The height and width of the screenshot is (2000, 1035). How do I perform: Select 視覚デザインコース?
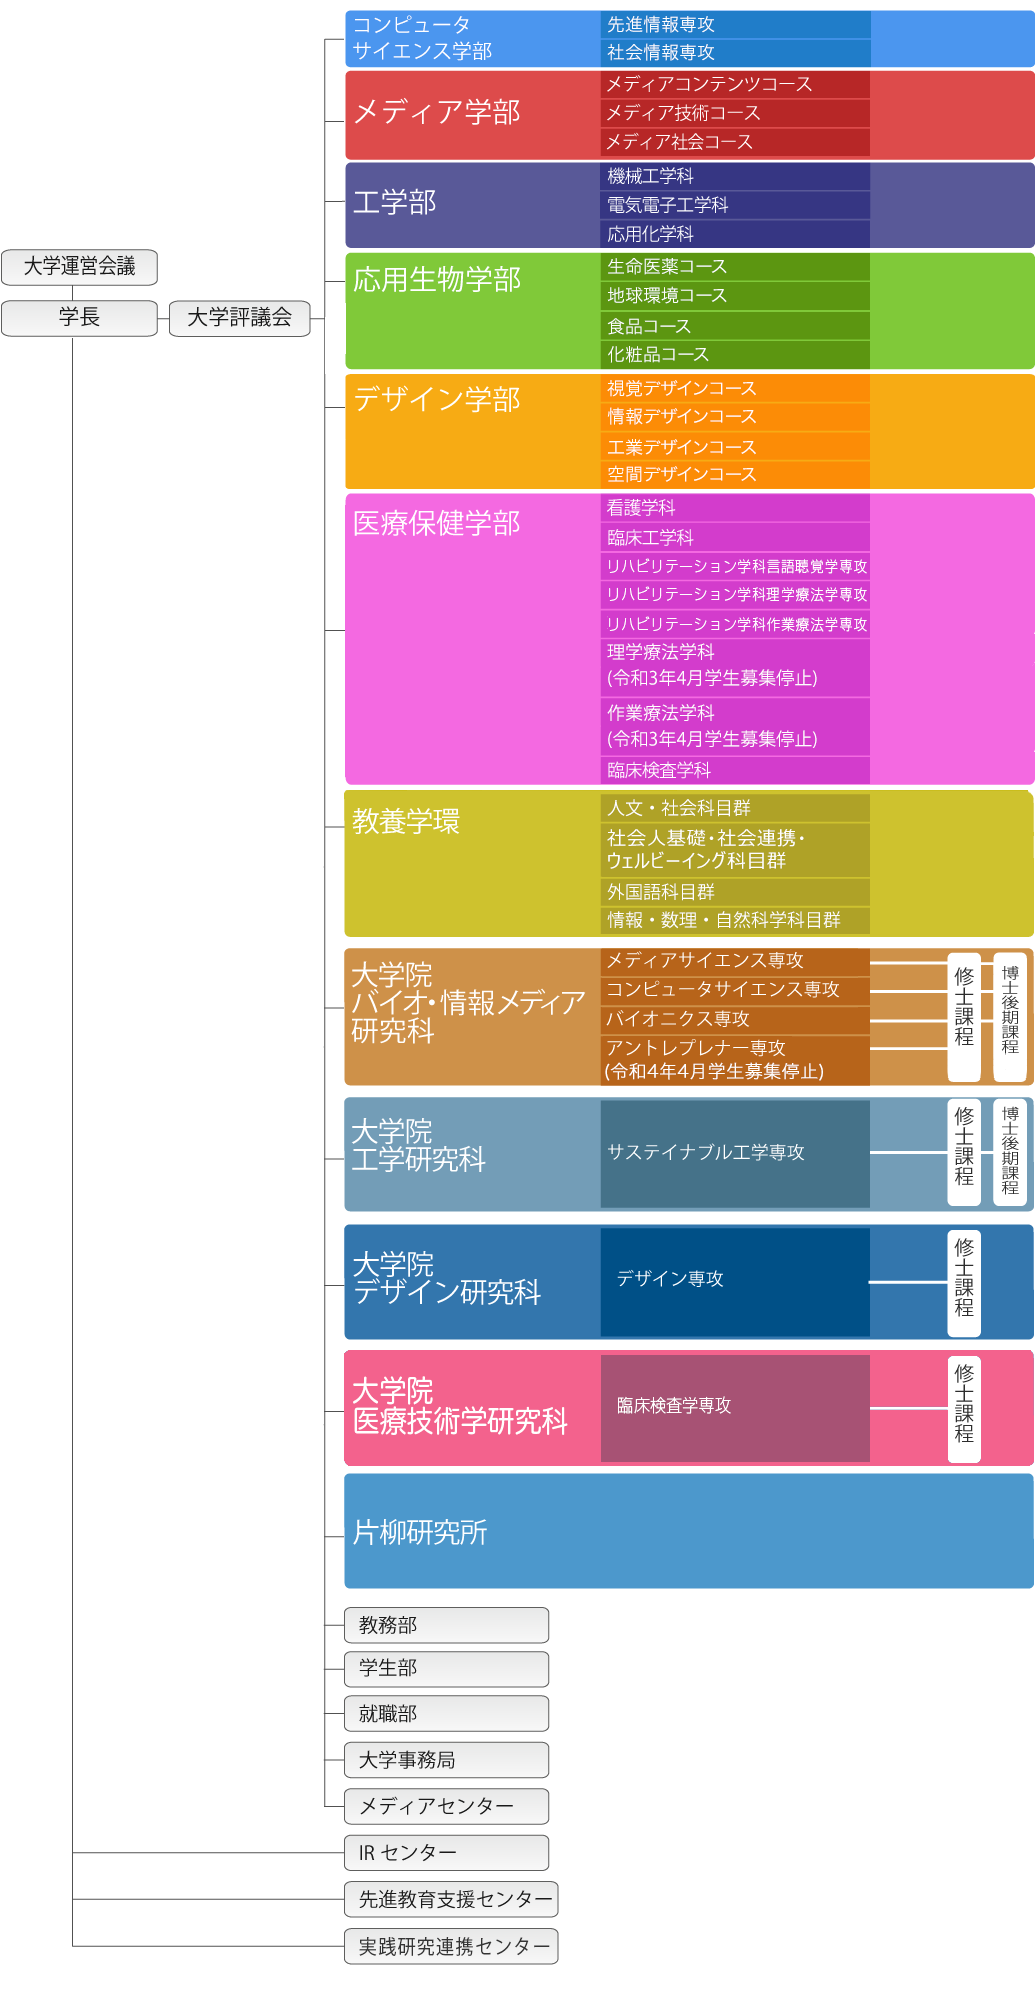735,388
